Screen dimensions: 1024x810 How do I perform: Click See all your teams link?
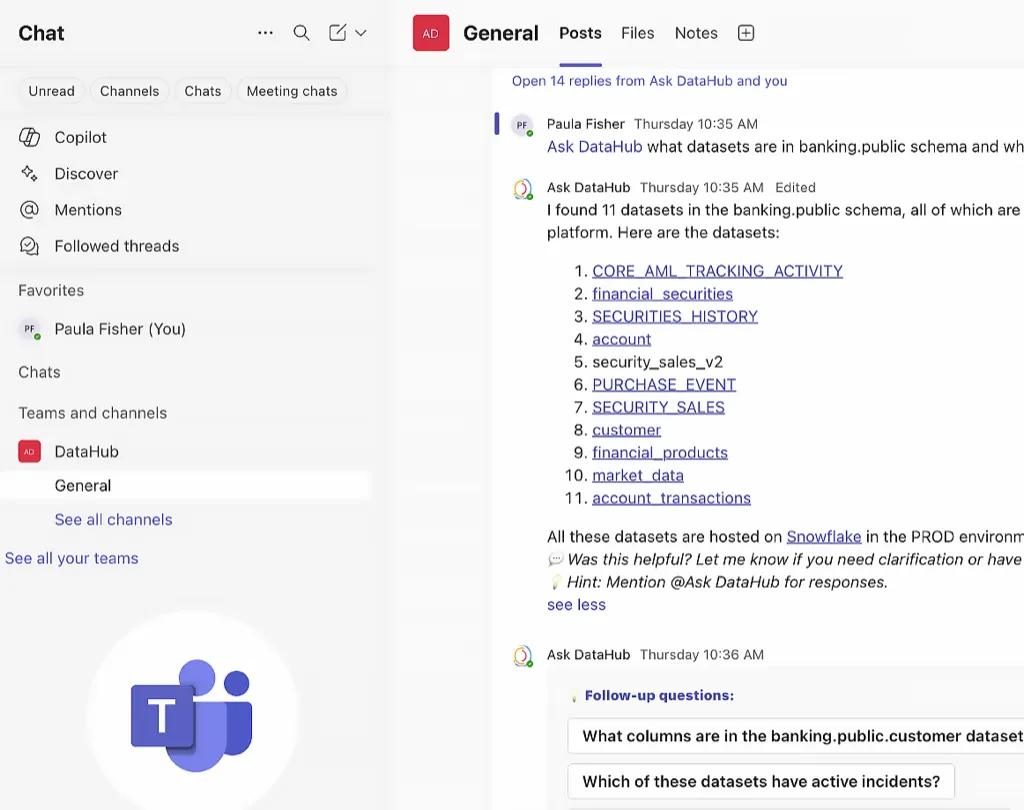[72, 559]
